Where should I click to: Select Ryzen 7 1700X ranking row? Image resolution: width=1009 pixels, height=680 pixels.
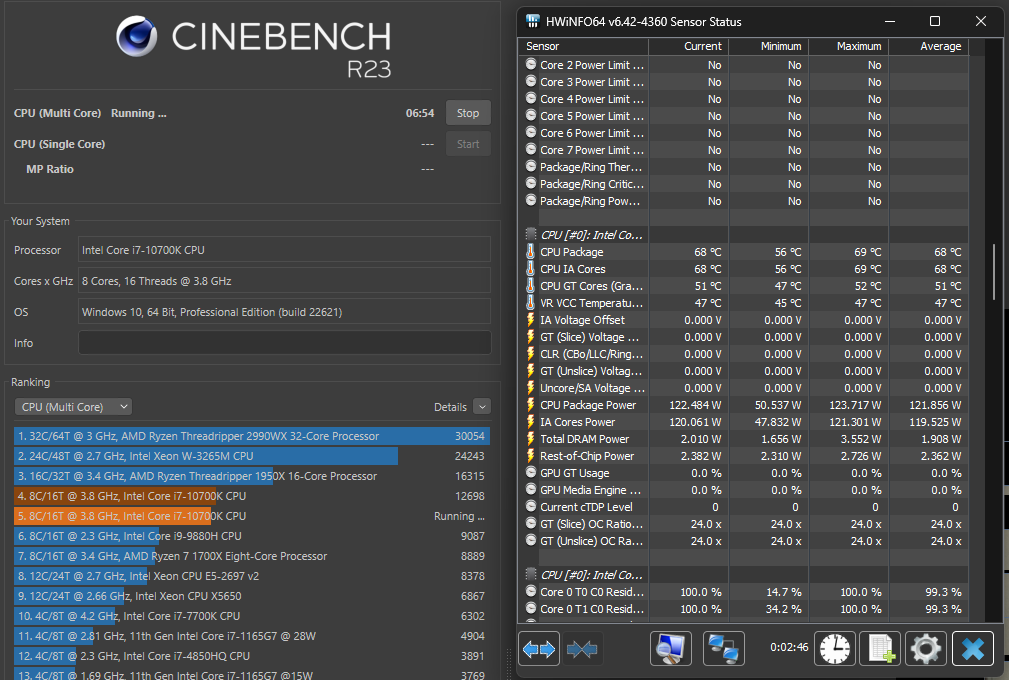point(252,556)
